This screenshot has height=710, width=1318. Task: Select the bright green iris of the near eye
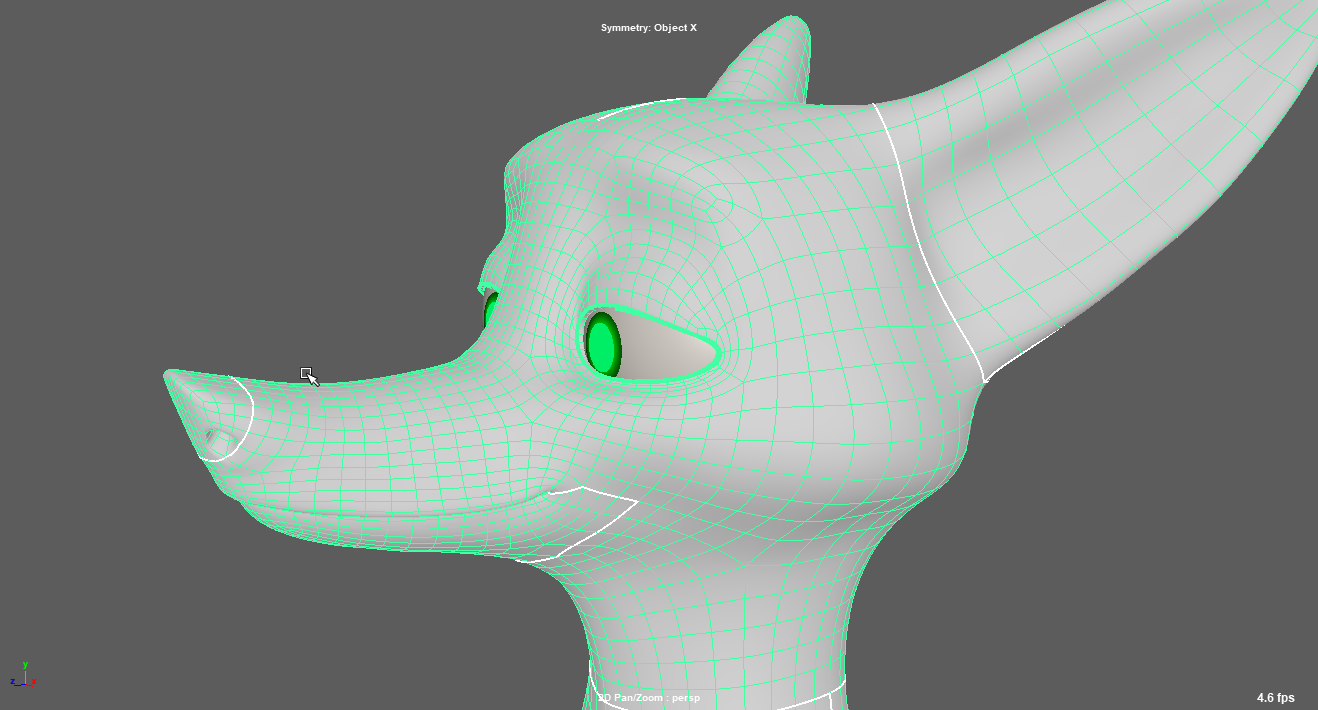pos(601,345)
